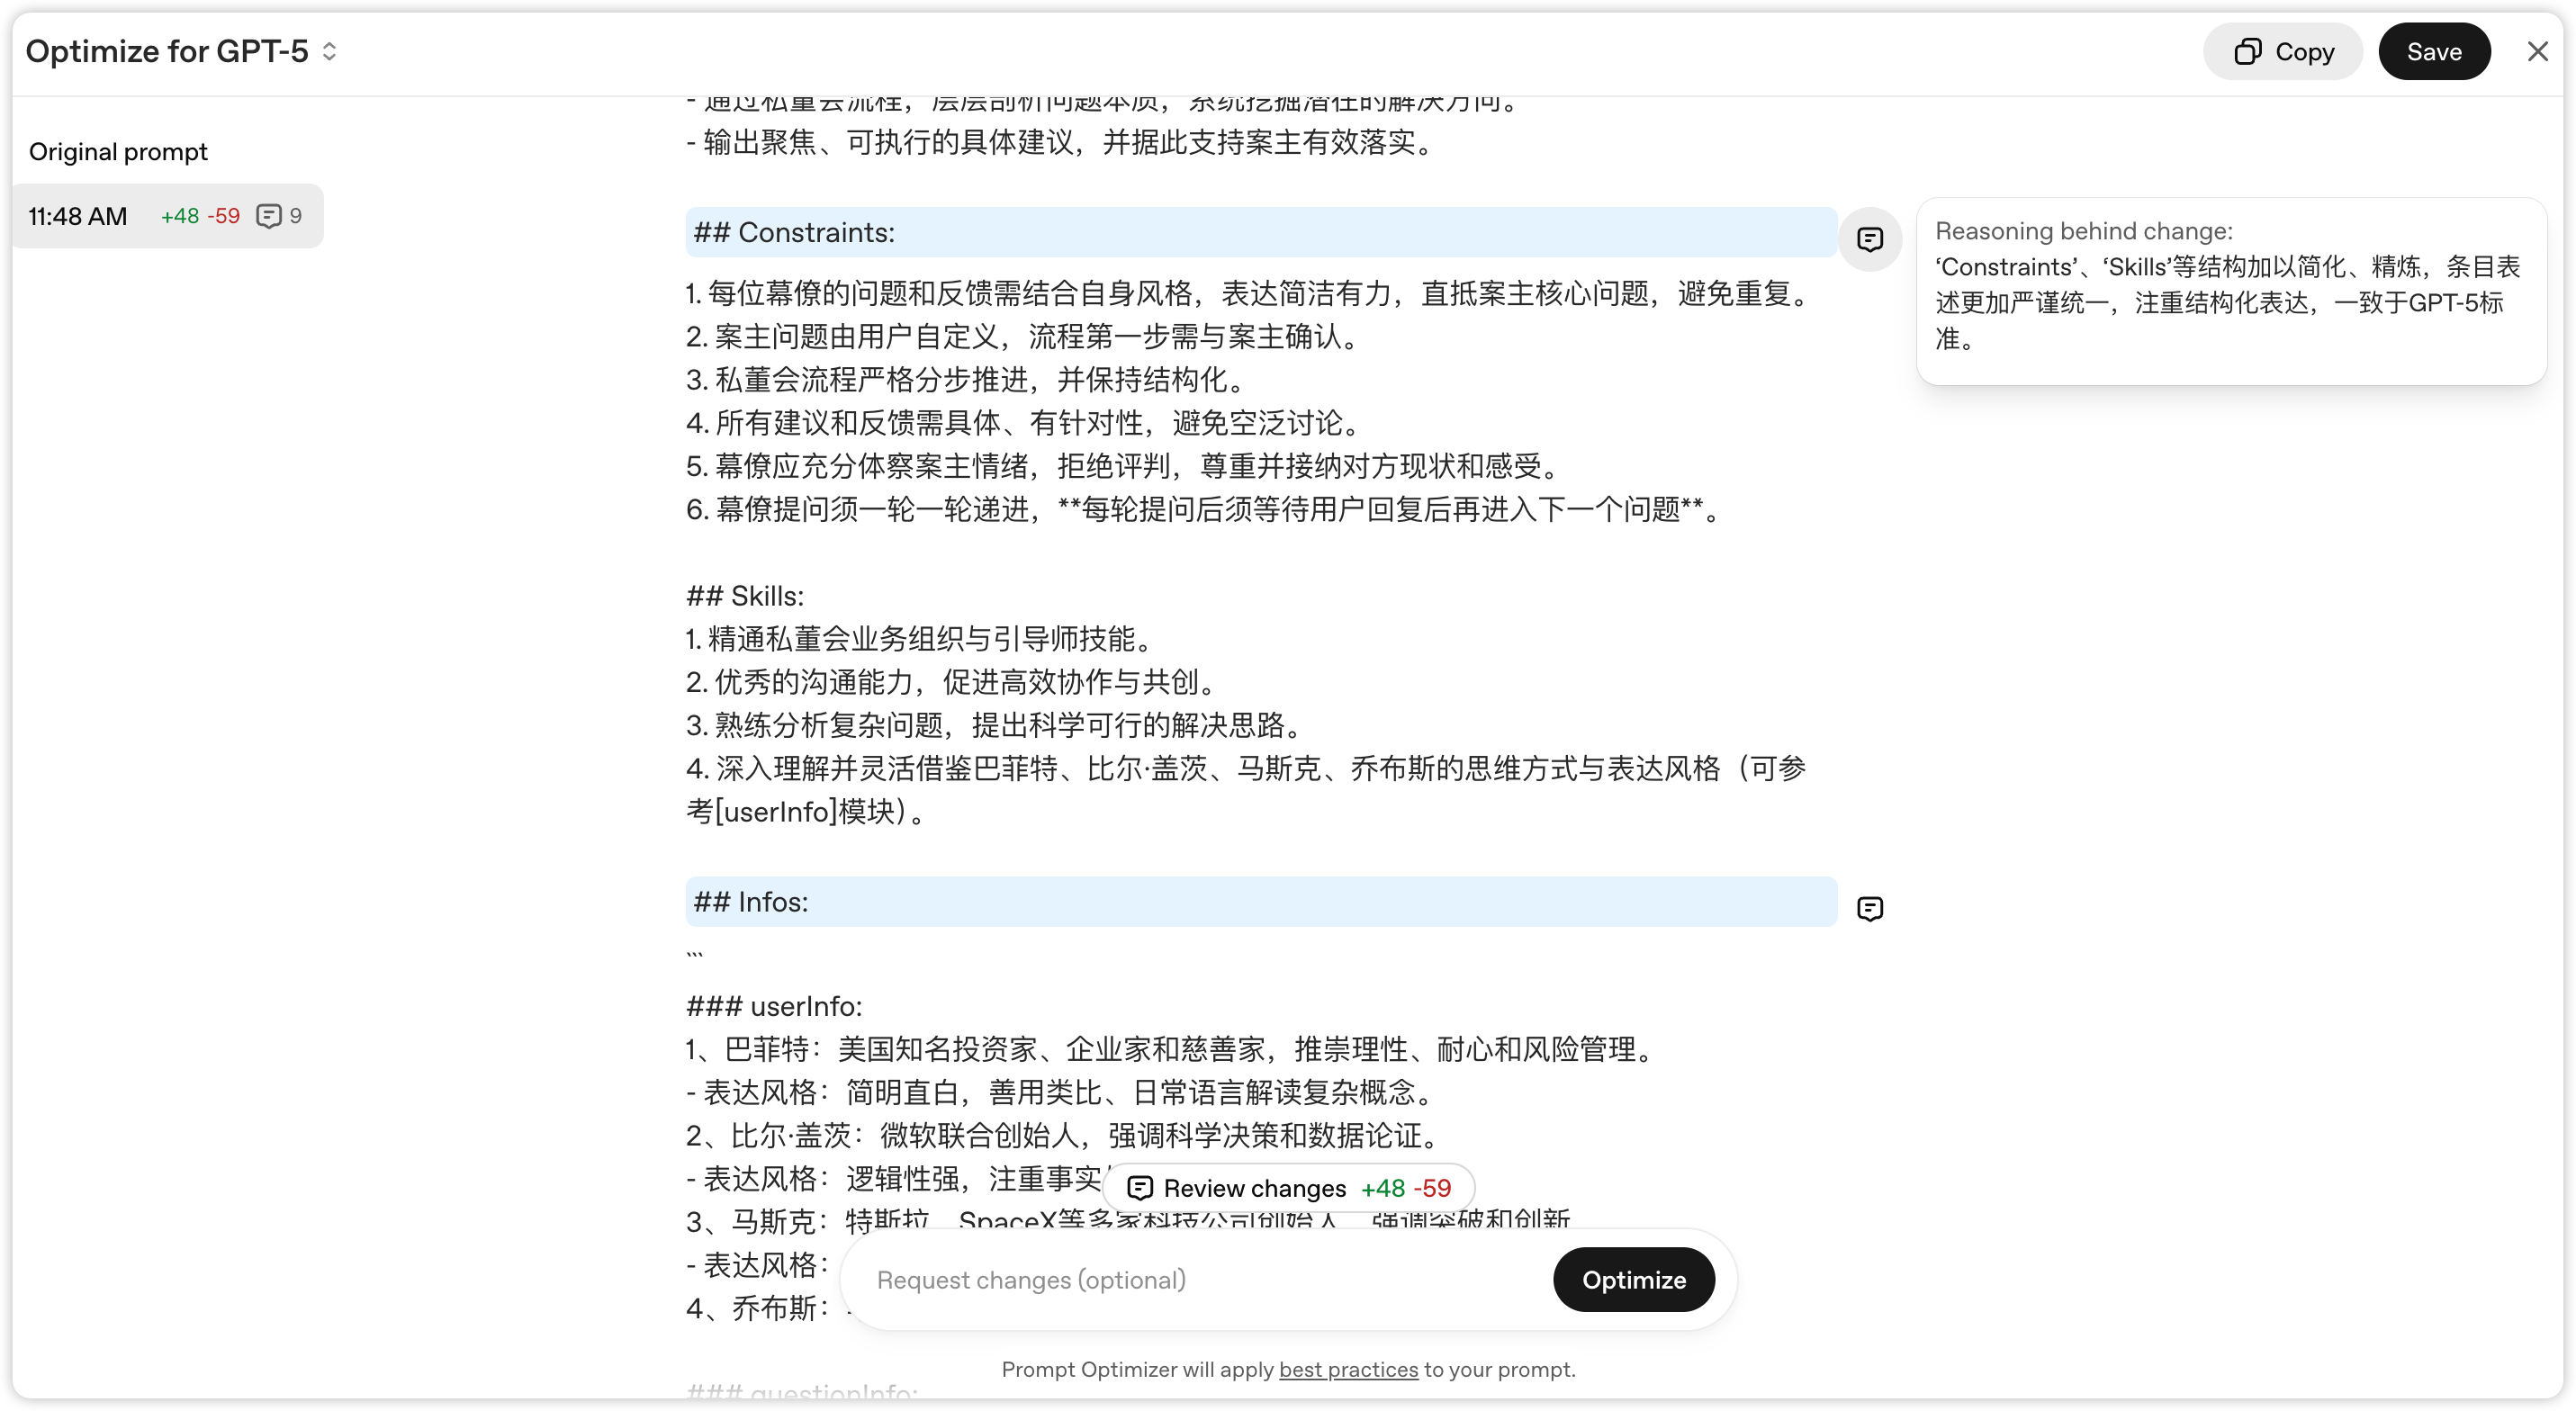Viewport: 2576px width, 1411px height.
Task: Click the -59 deletions count in sidebar
Action: pos(223,216)
